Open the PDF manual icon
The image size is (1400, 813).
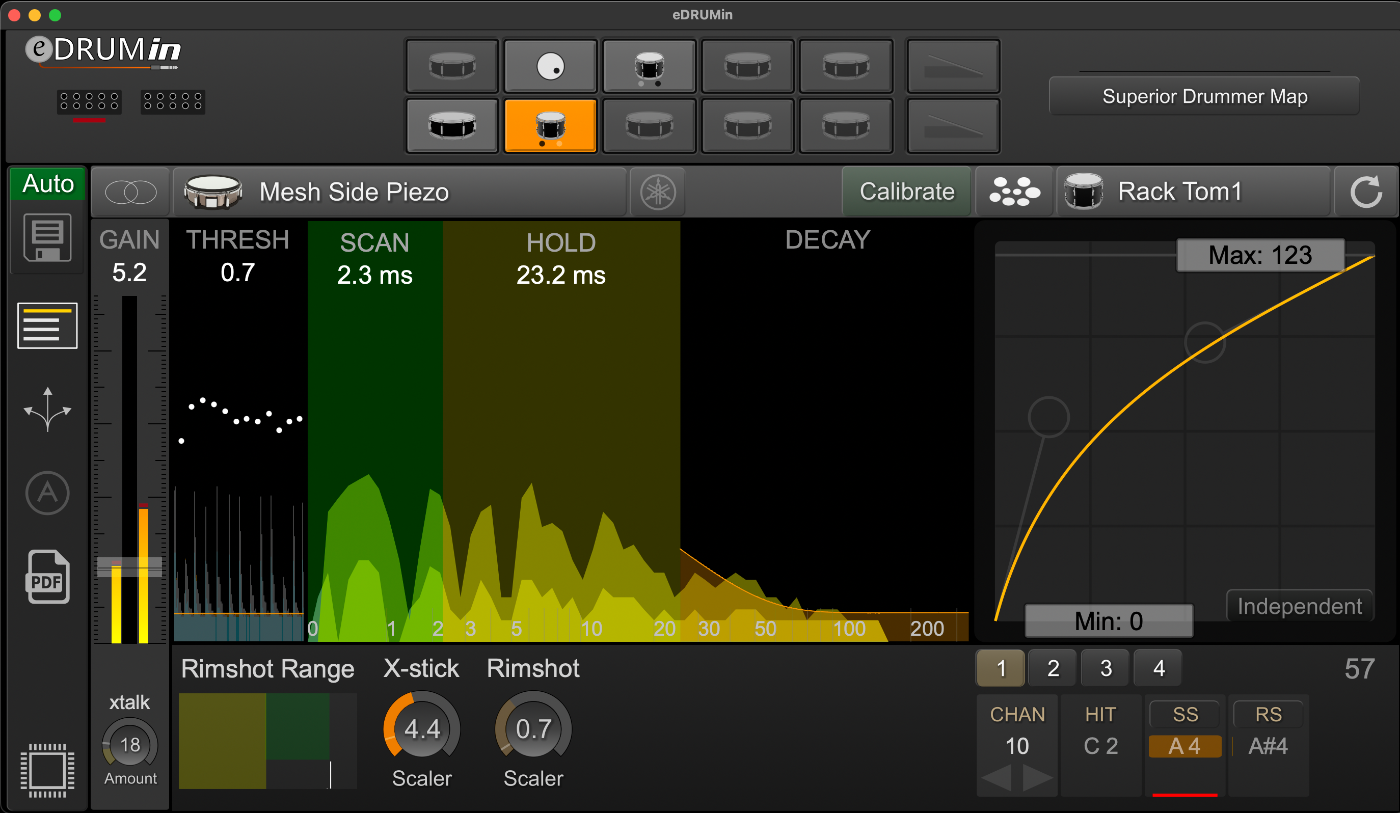(x=47, y=577)
